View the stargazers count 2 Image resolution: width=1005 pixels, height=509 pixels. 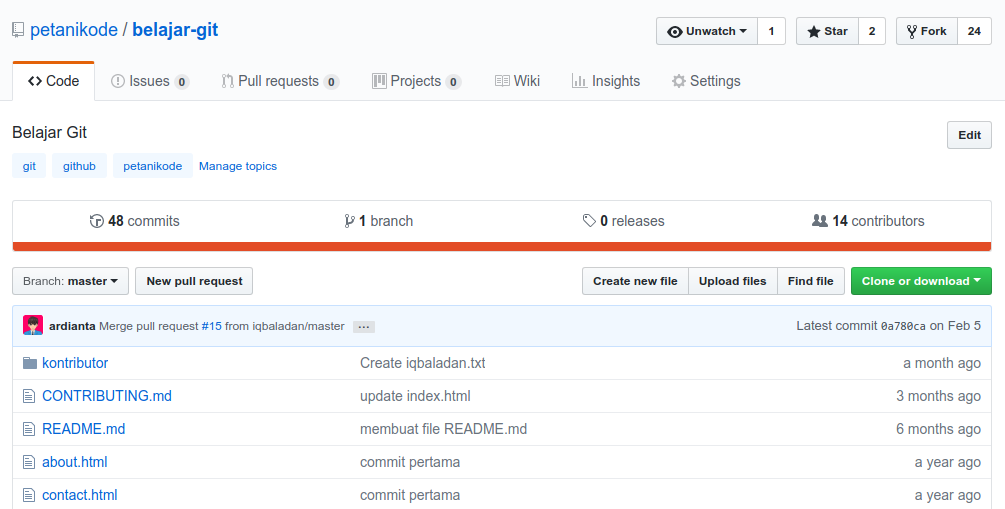pyautogui.click(x=872, y=31)
